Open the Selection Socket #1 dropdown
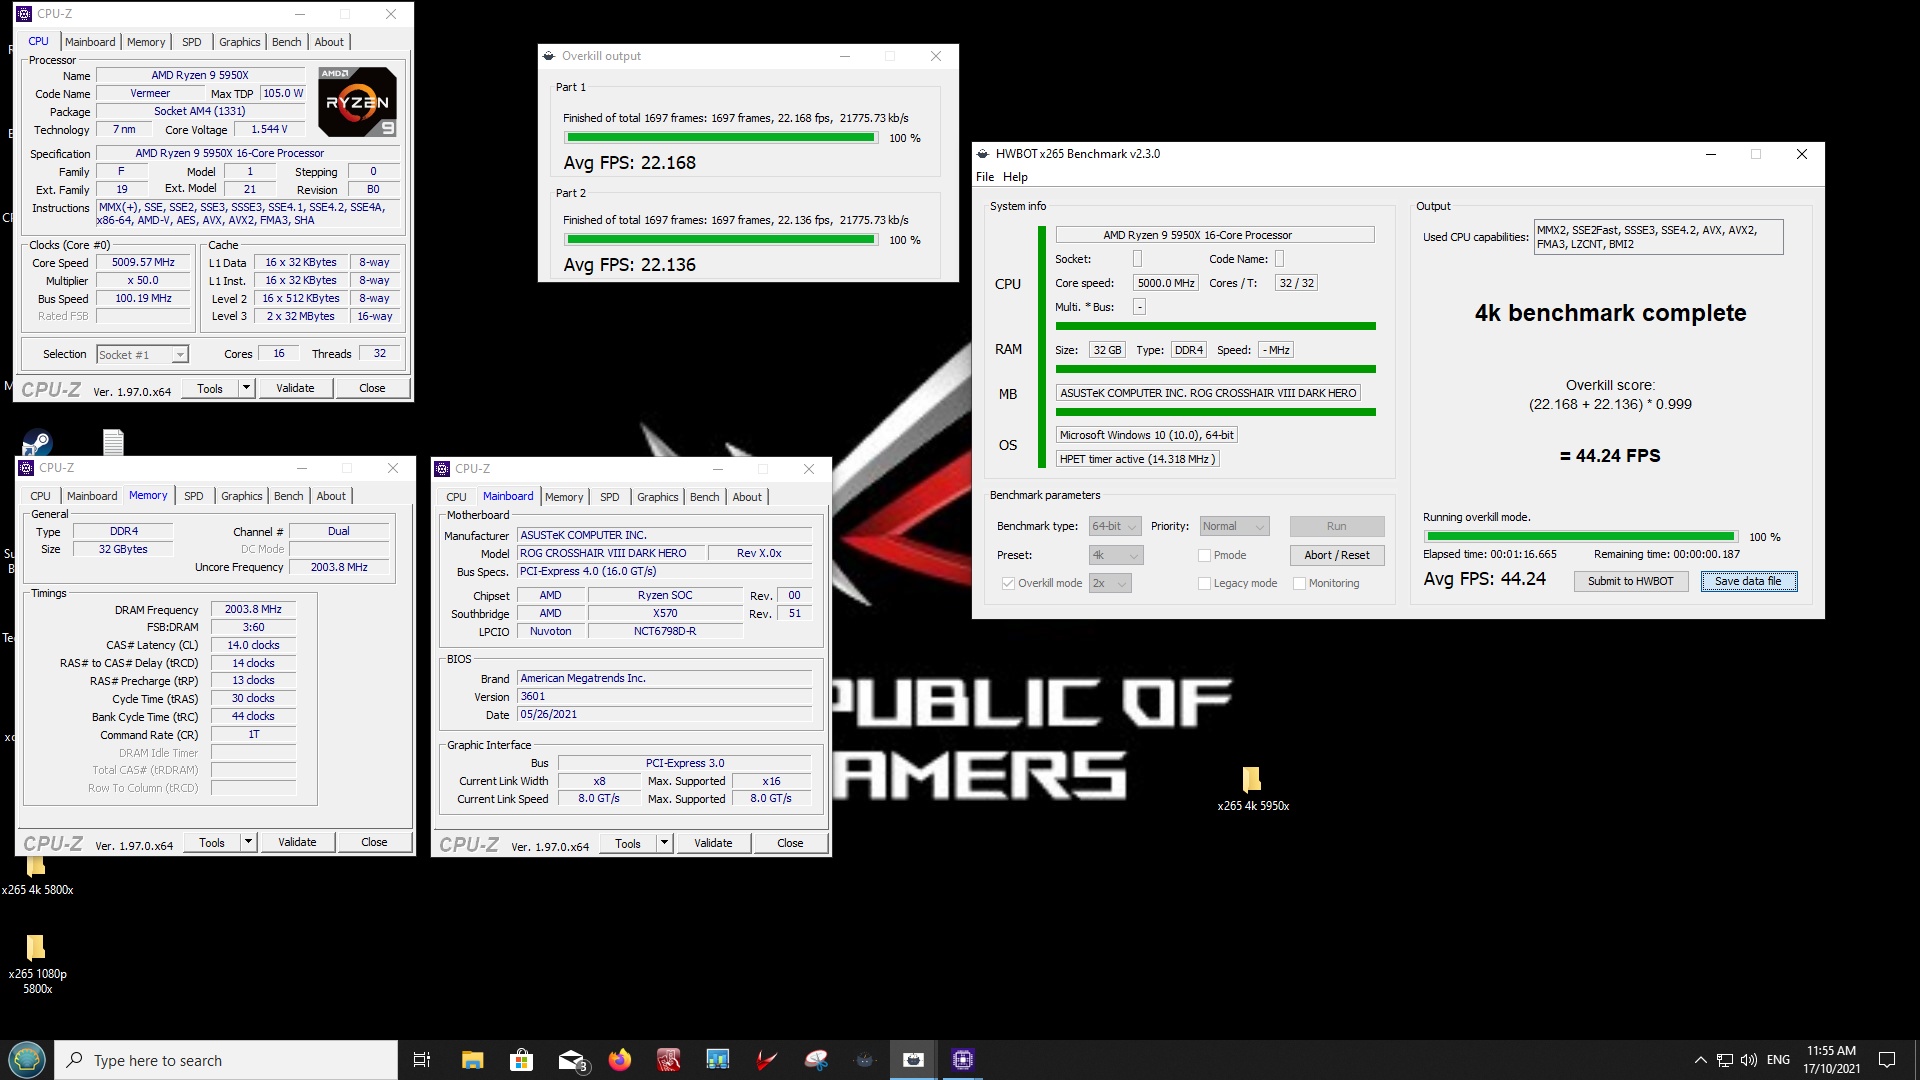 [x=142, y=354]
